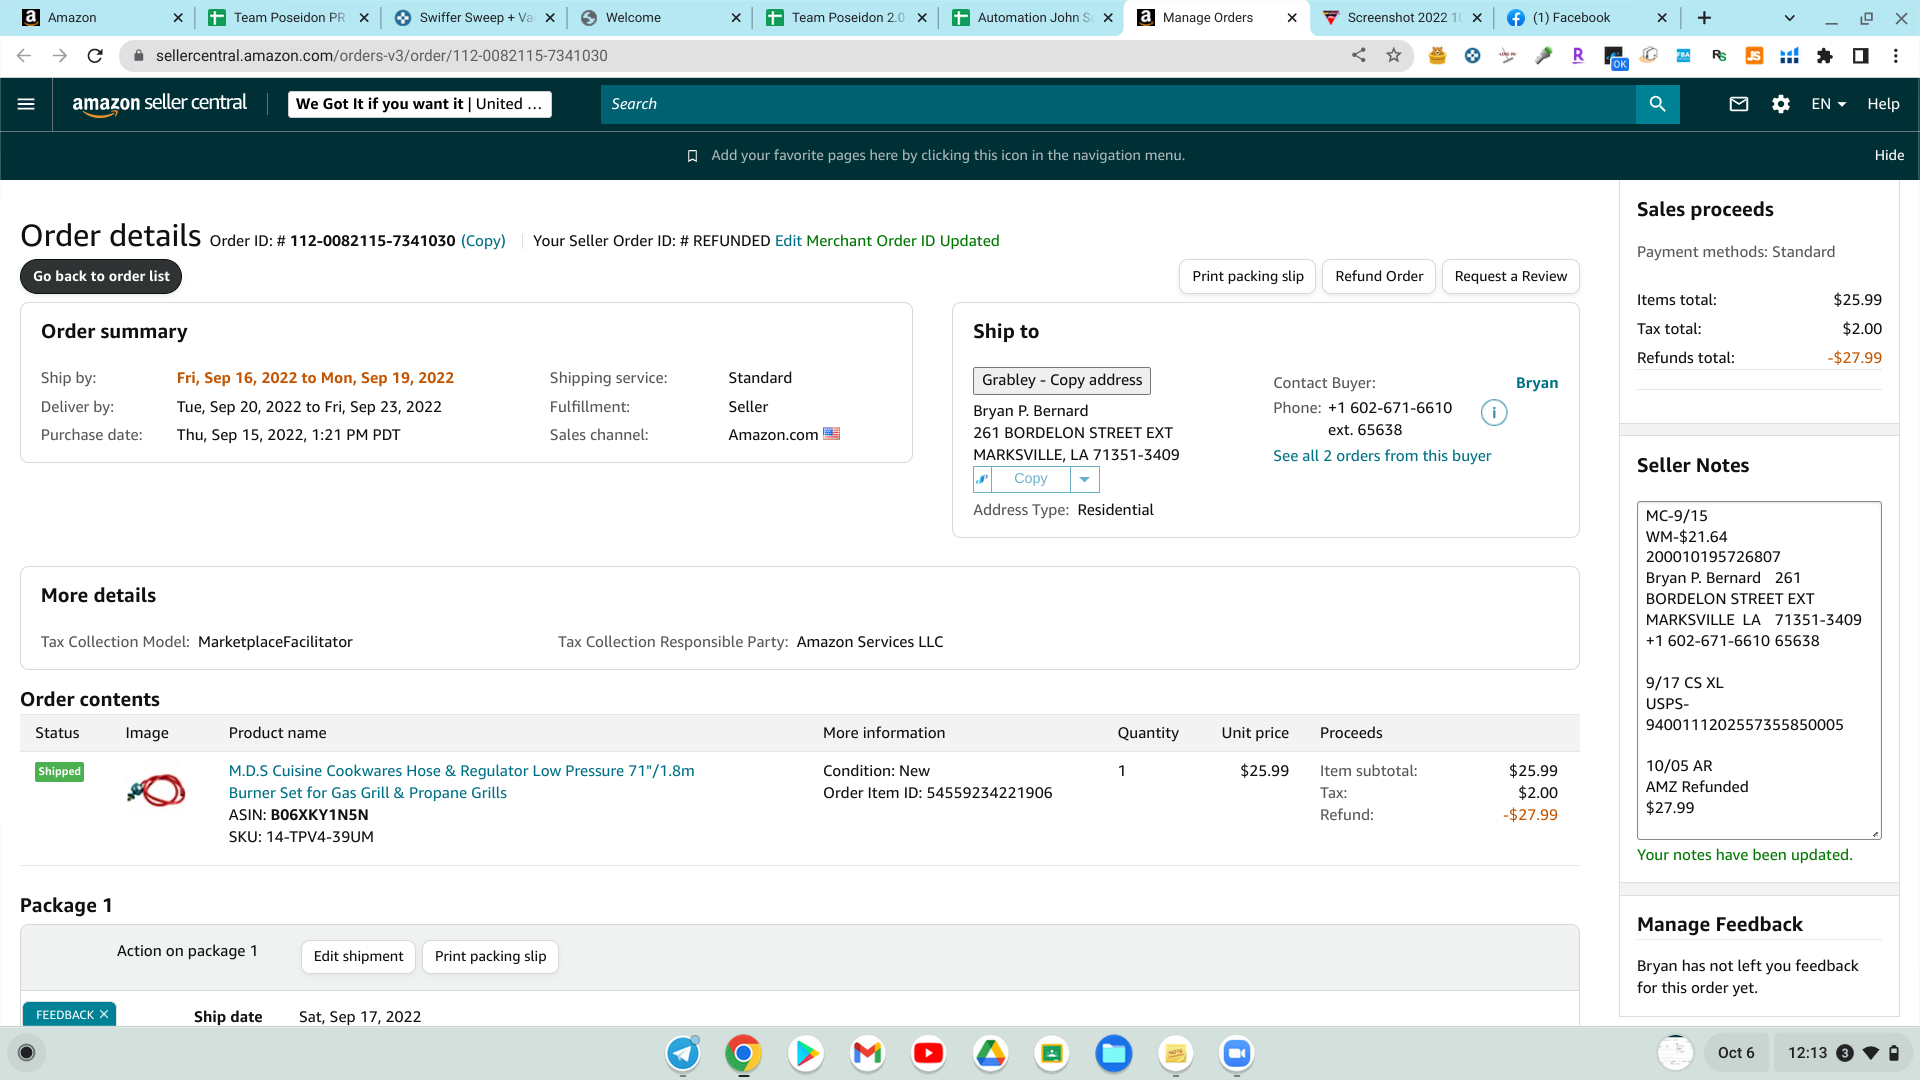Click the top Print packing slip button

(x=1248, y=277)
